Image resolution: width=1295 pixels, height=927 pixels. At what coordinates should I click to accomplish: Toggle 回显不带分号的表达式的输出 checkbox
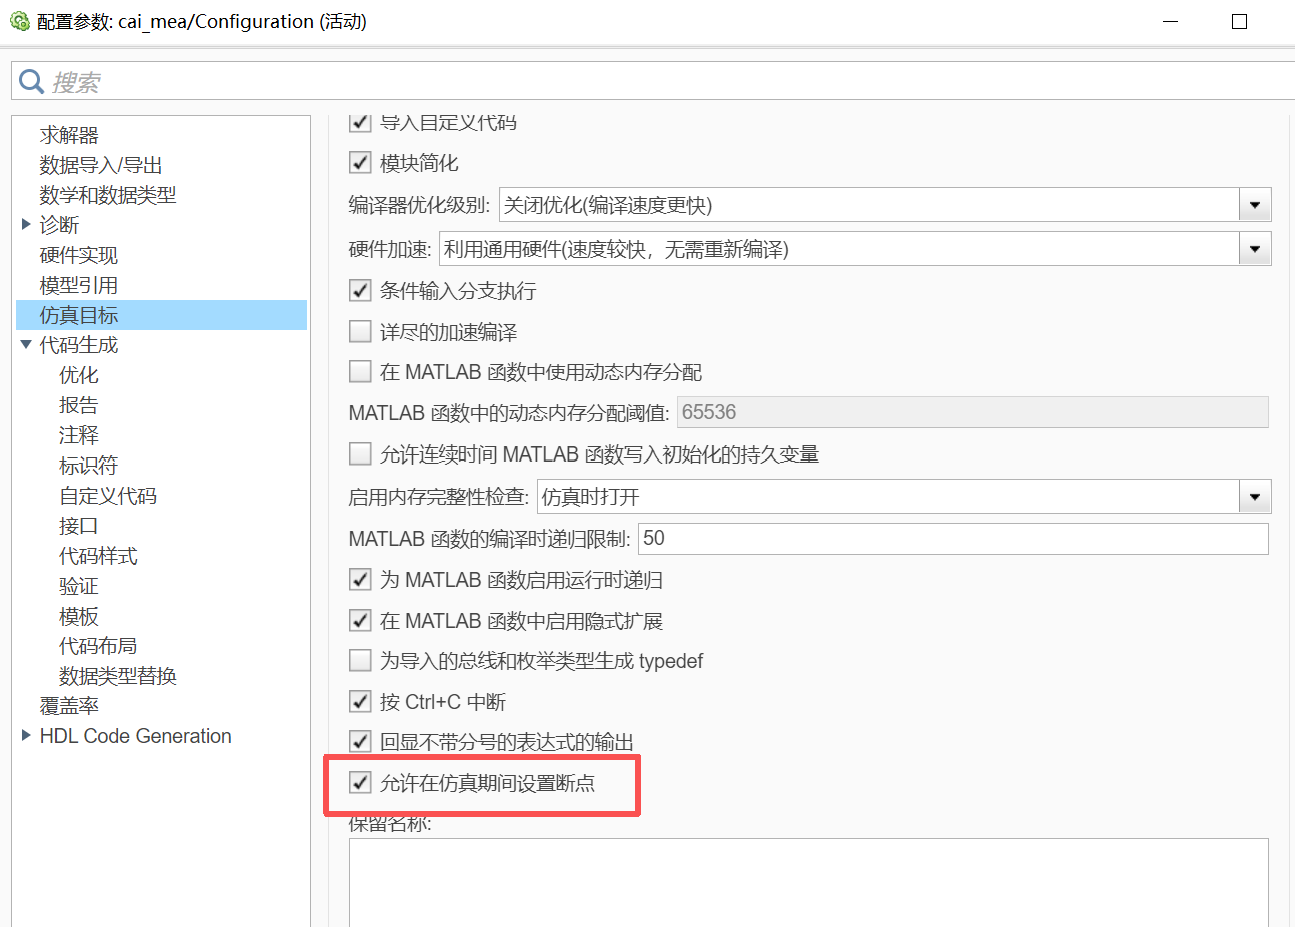tap(360, 741)
